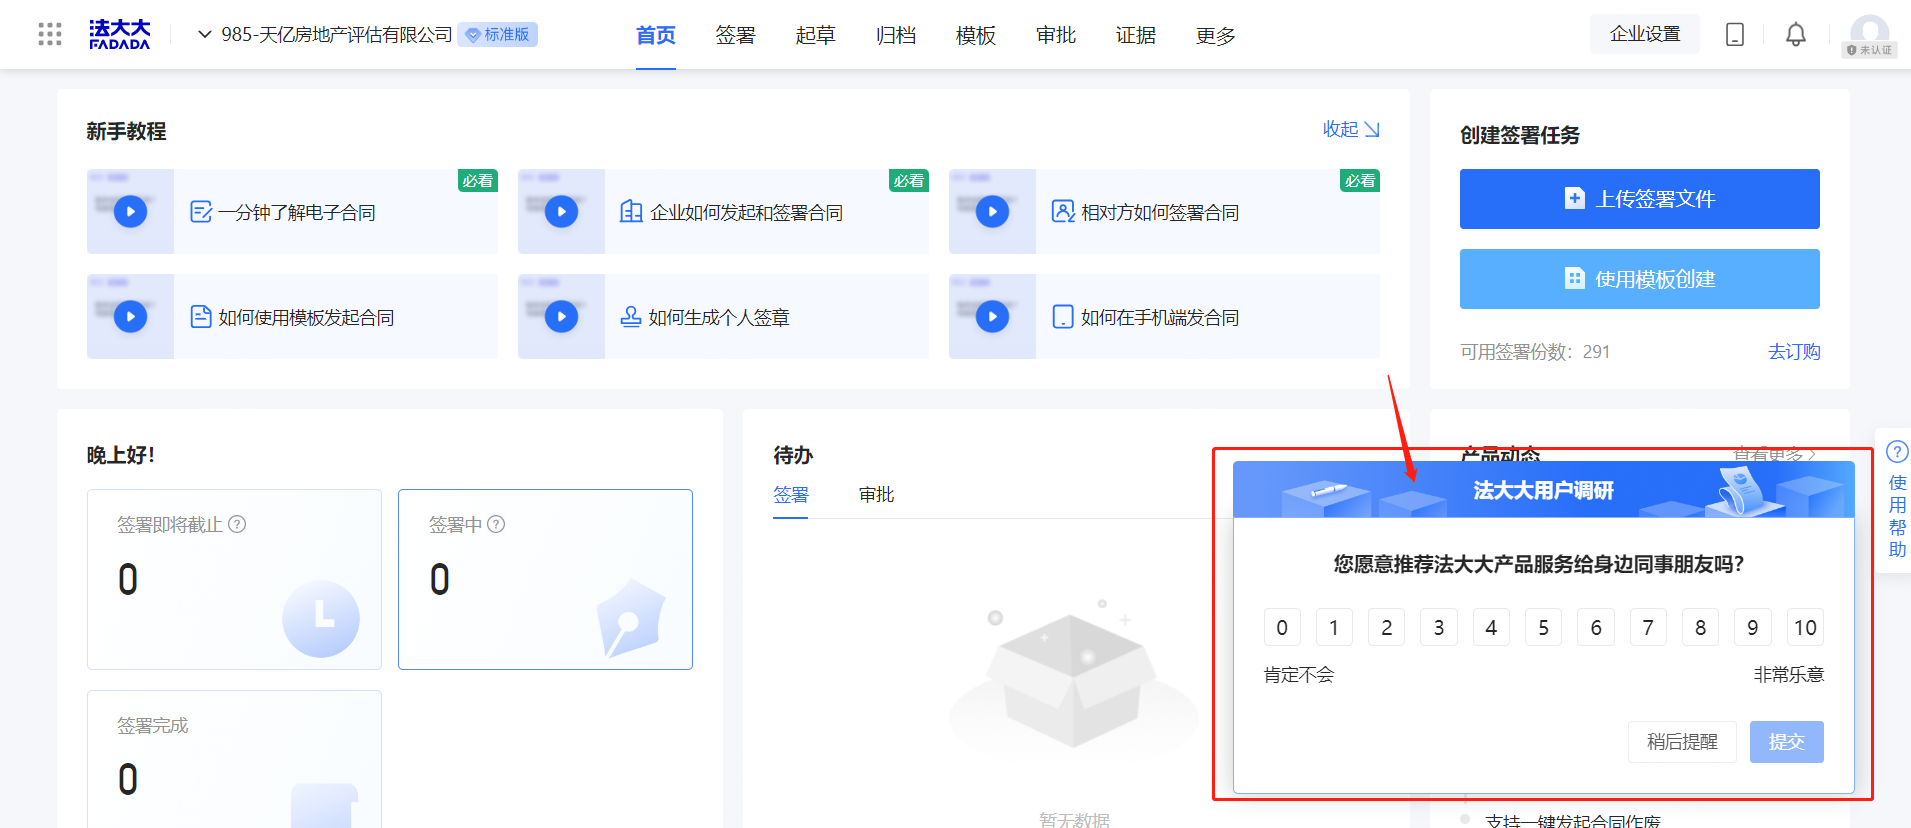Click the help icon next to 签署中
The height and width of the screenshot is (828, 1911).
click(x=496, y=524)
